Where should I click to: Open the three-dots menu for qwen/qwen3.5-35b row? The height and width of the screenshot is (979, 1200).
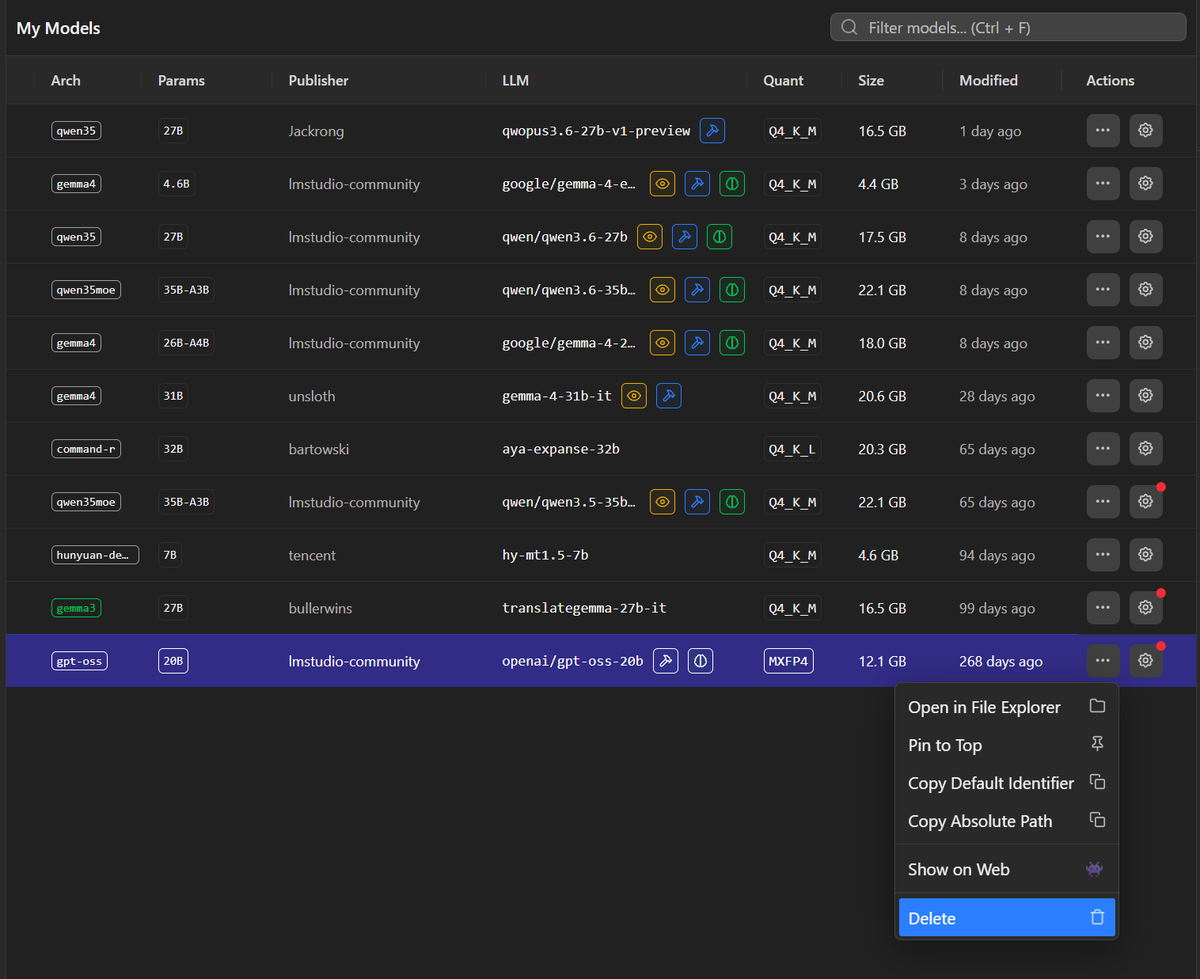point(1103,502)
